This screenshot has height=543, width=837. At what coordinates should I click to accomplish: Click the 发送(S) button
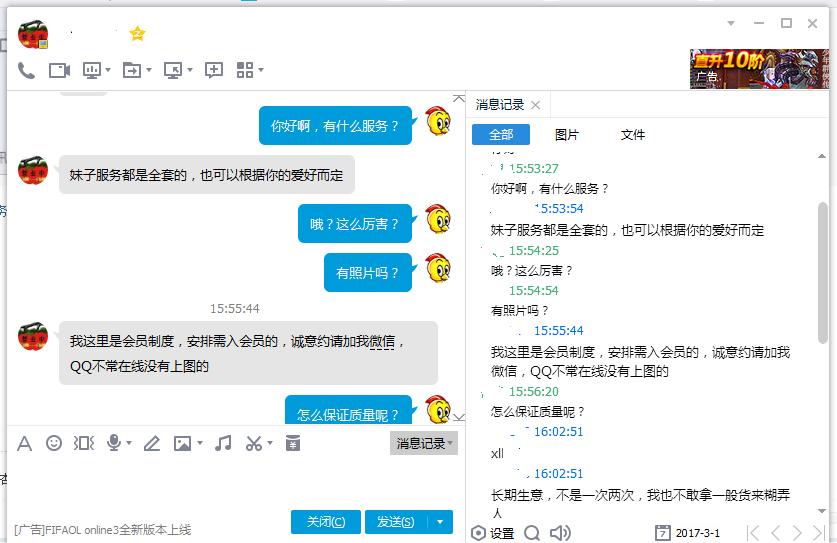point(396,522)
